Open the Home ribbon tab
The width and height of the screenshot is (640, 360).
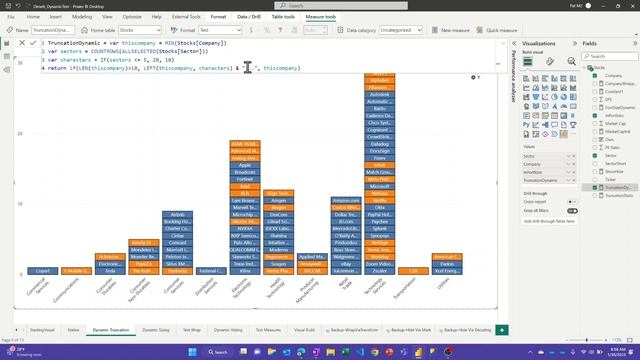(x=33, y=17)
